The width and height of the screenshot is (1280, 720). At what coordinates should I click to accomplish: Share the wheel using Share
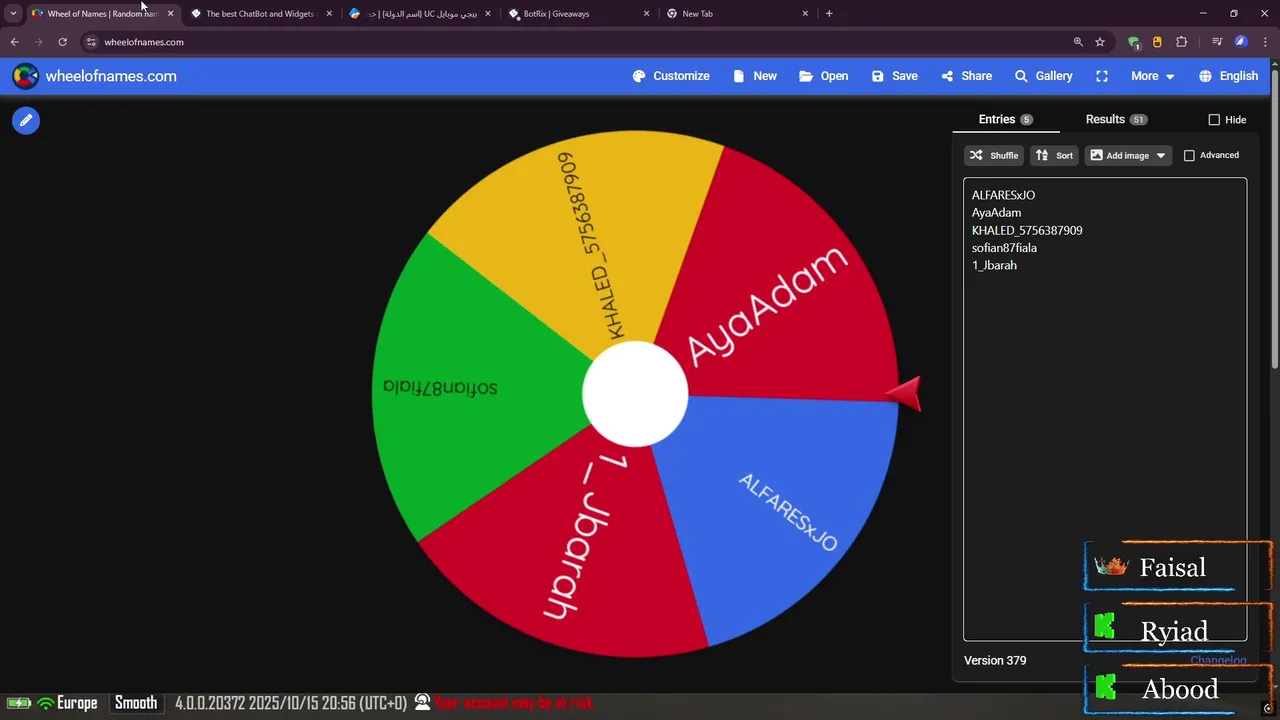coord(967,76)
